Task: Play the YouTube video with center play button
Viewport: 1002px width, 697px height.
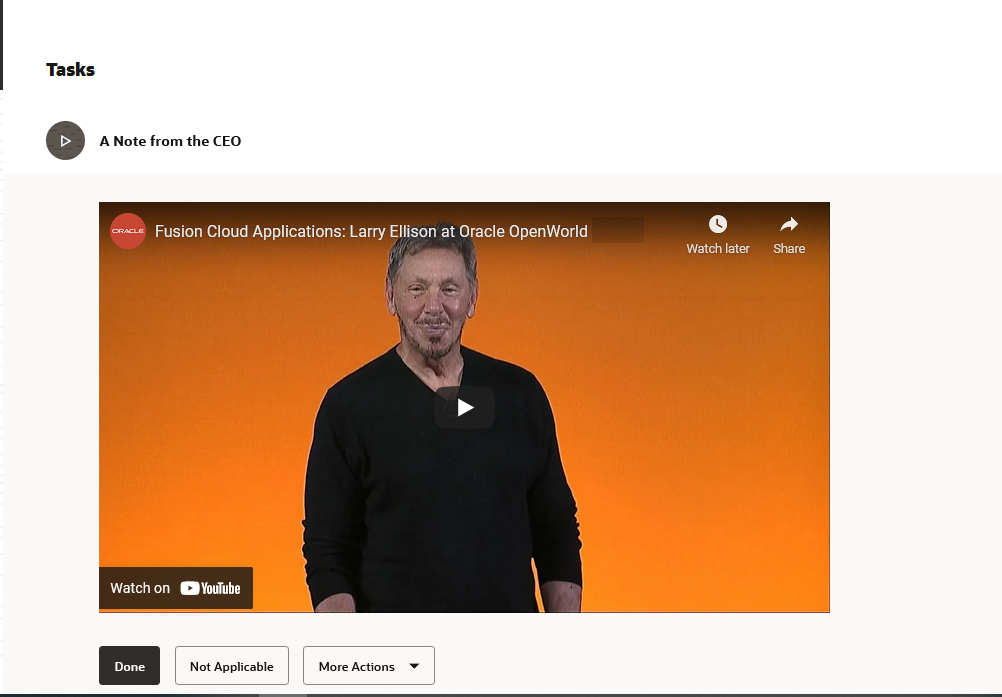Action: (465, 408)
